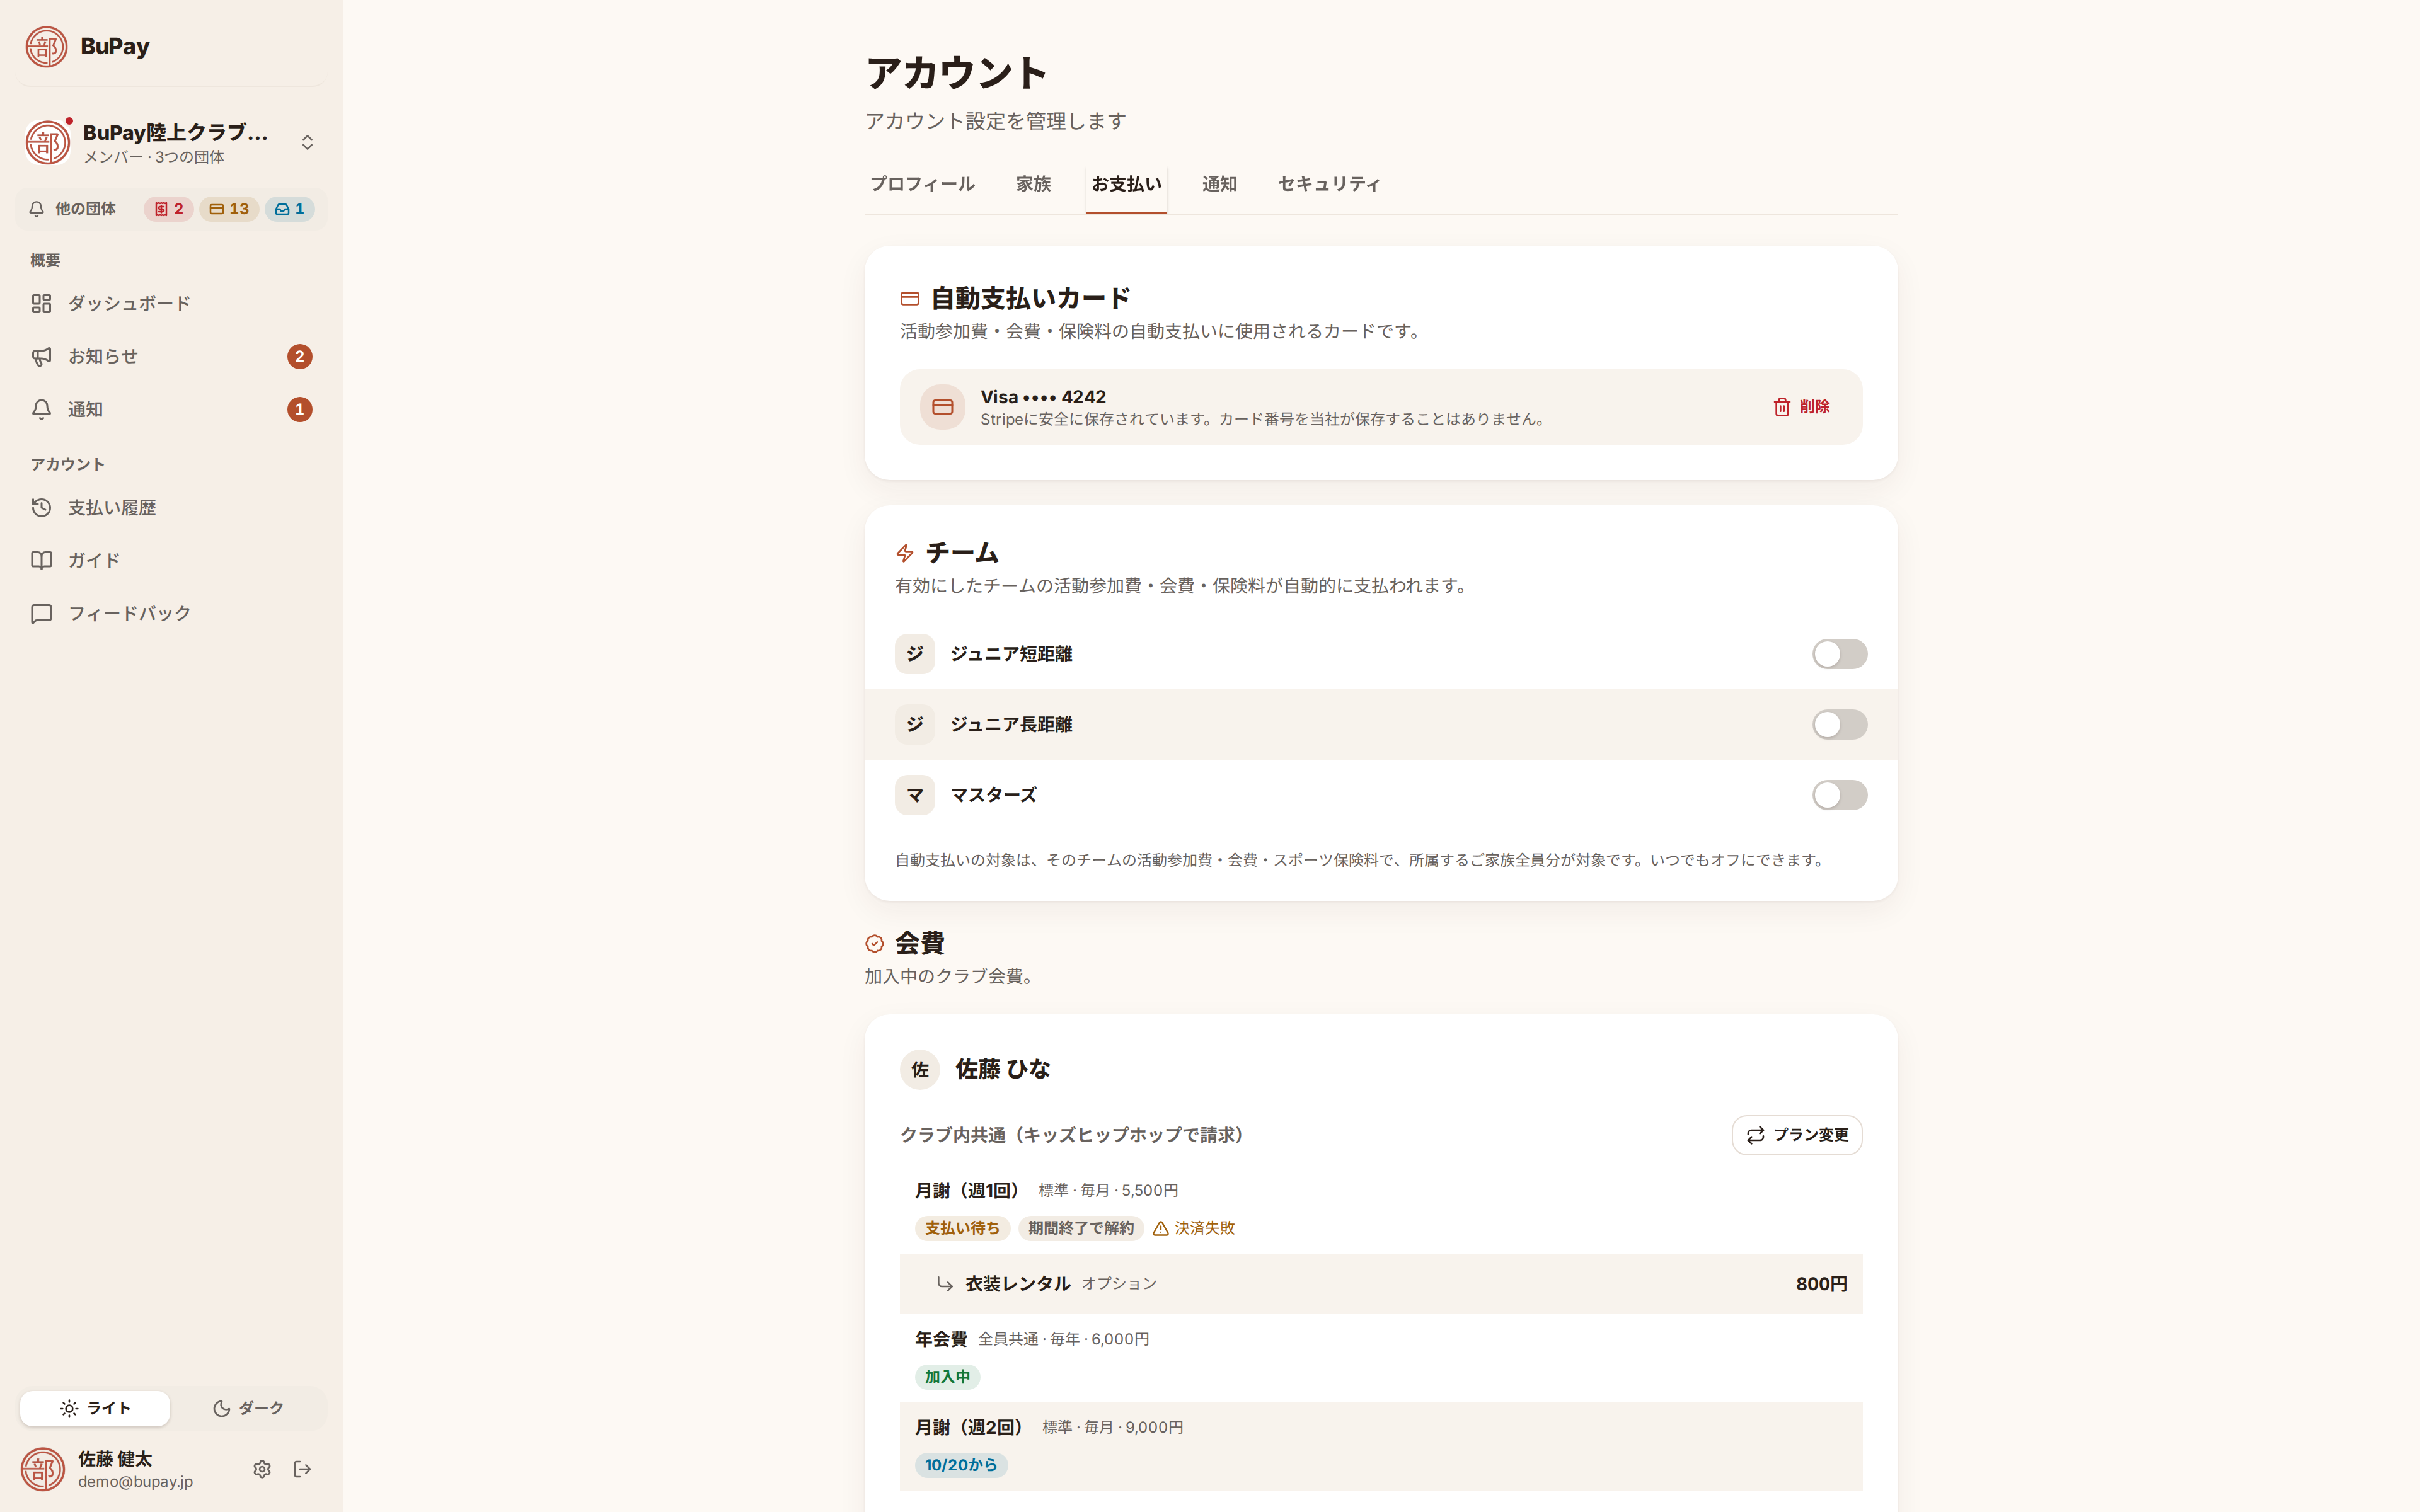Turn on the マスターズ toggle
Image resolution: width=2420 pixels, height=1512 pixels.
point(1839,795)
